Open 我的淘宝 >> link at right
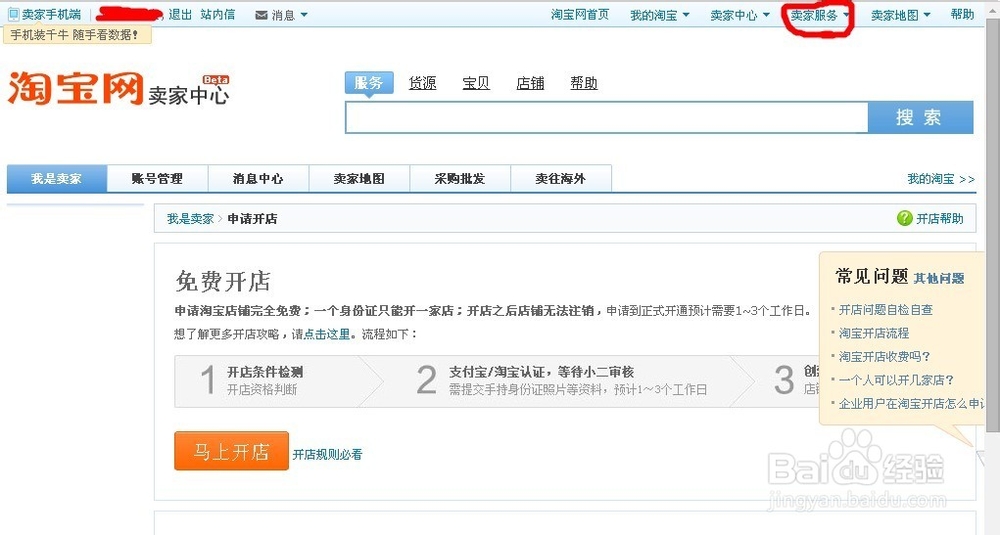The width and height of the screenshot is (1000, 535). (941, 179)
